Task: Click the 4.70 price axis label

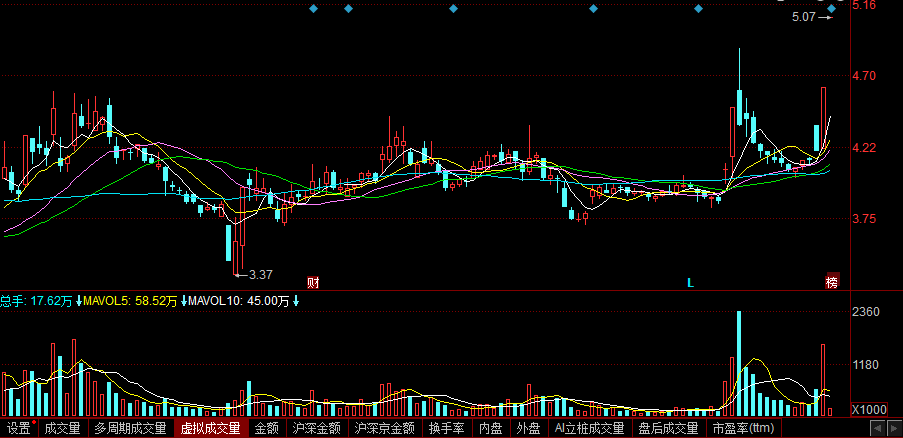Action: [x=864, y=76]
